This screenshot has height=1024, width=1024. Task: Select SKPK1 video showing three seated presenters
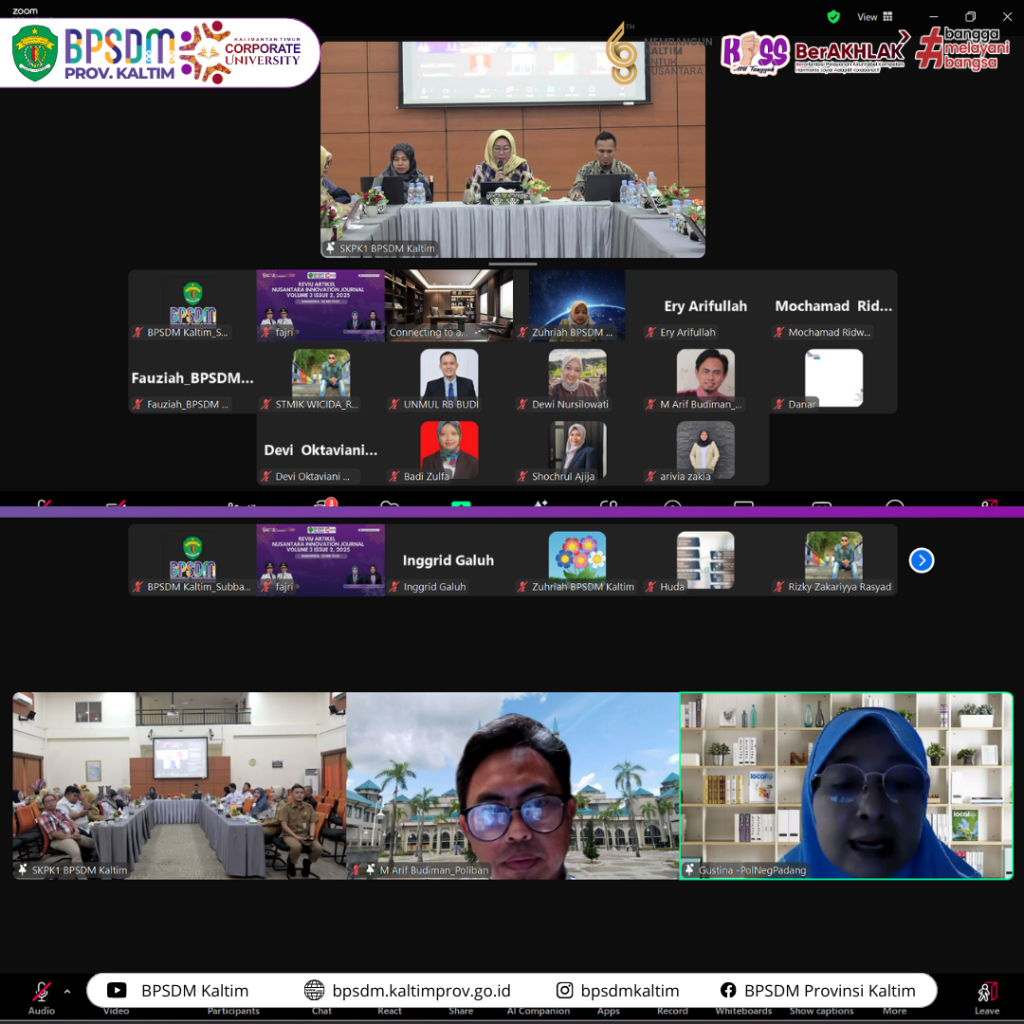(513, 150)
